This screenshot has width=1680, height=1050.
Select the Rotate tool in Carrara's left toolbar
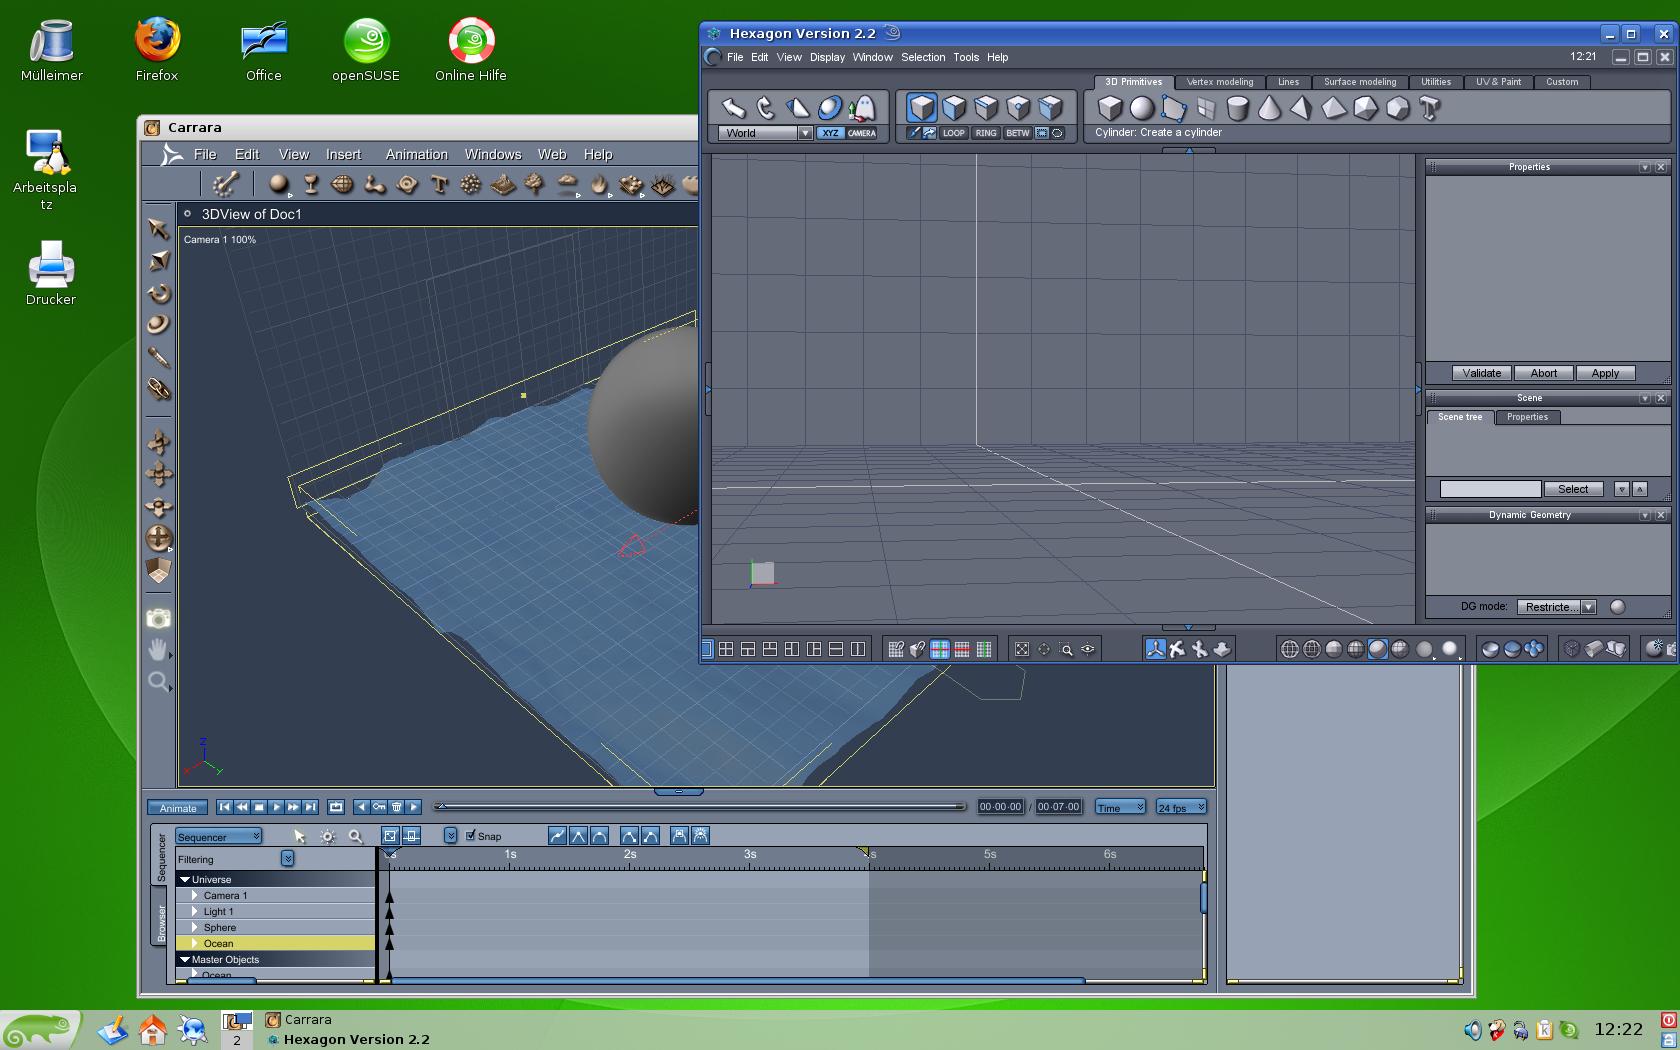(x=159, y=293)
